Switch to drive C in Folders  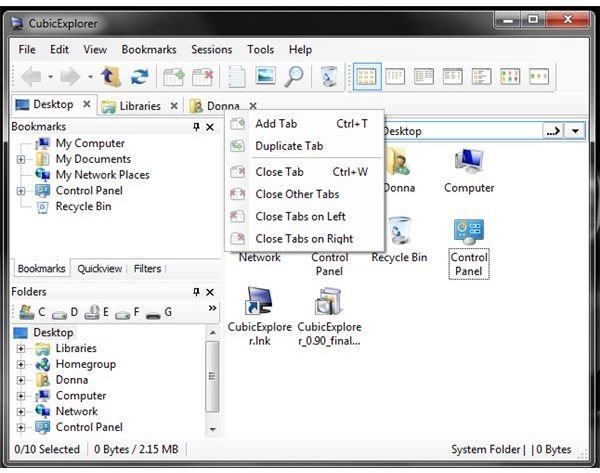pyautogui.click(x=32, y=312)
